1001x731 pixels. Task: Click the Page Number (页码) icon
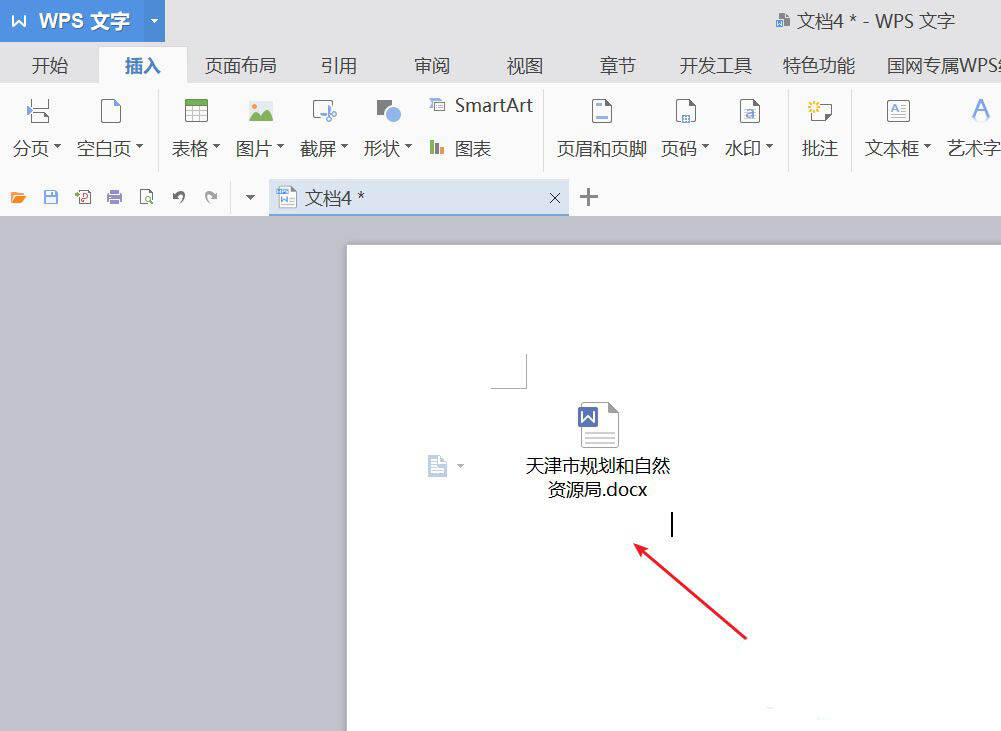point(686,111)
